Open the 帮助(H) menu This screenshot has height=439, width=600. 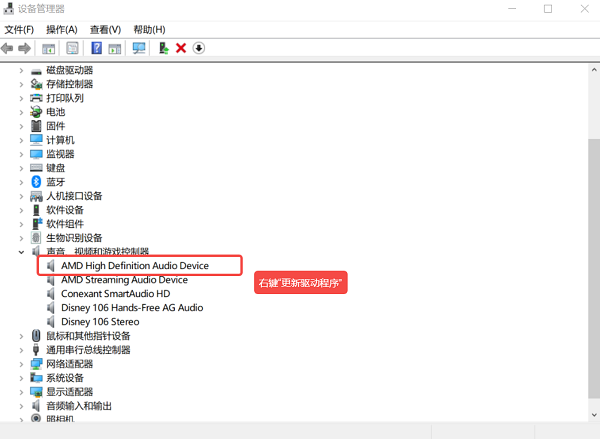149,29
